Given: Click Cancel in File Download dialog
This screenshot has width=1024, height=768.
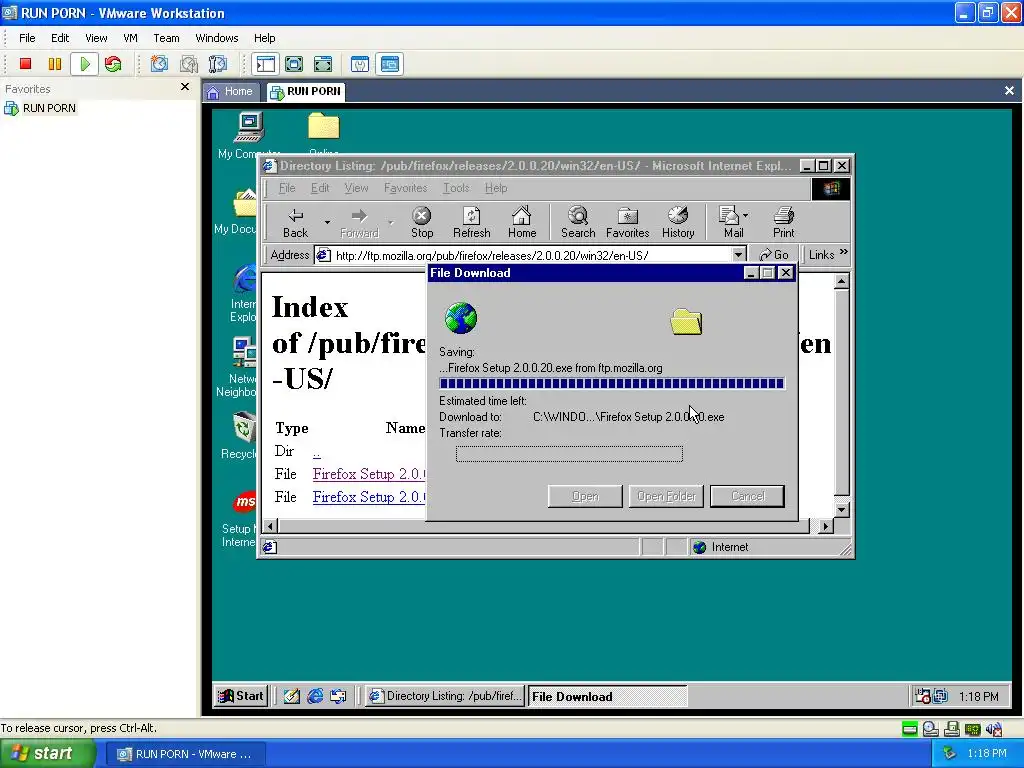Looking at the screenshot, I should pyautogui.click(x=748, y=496).
